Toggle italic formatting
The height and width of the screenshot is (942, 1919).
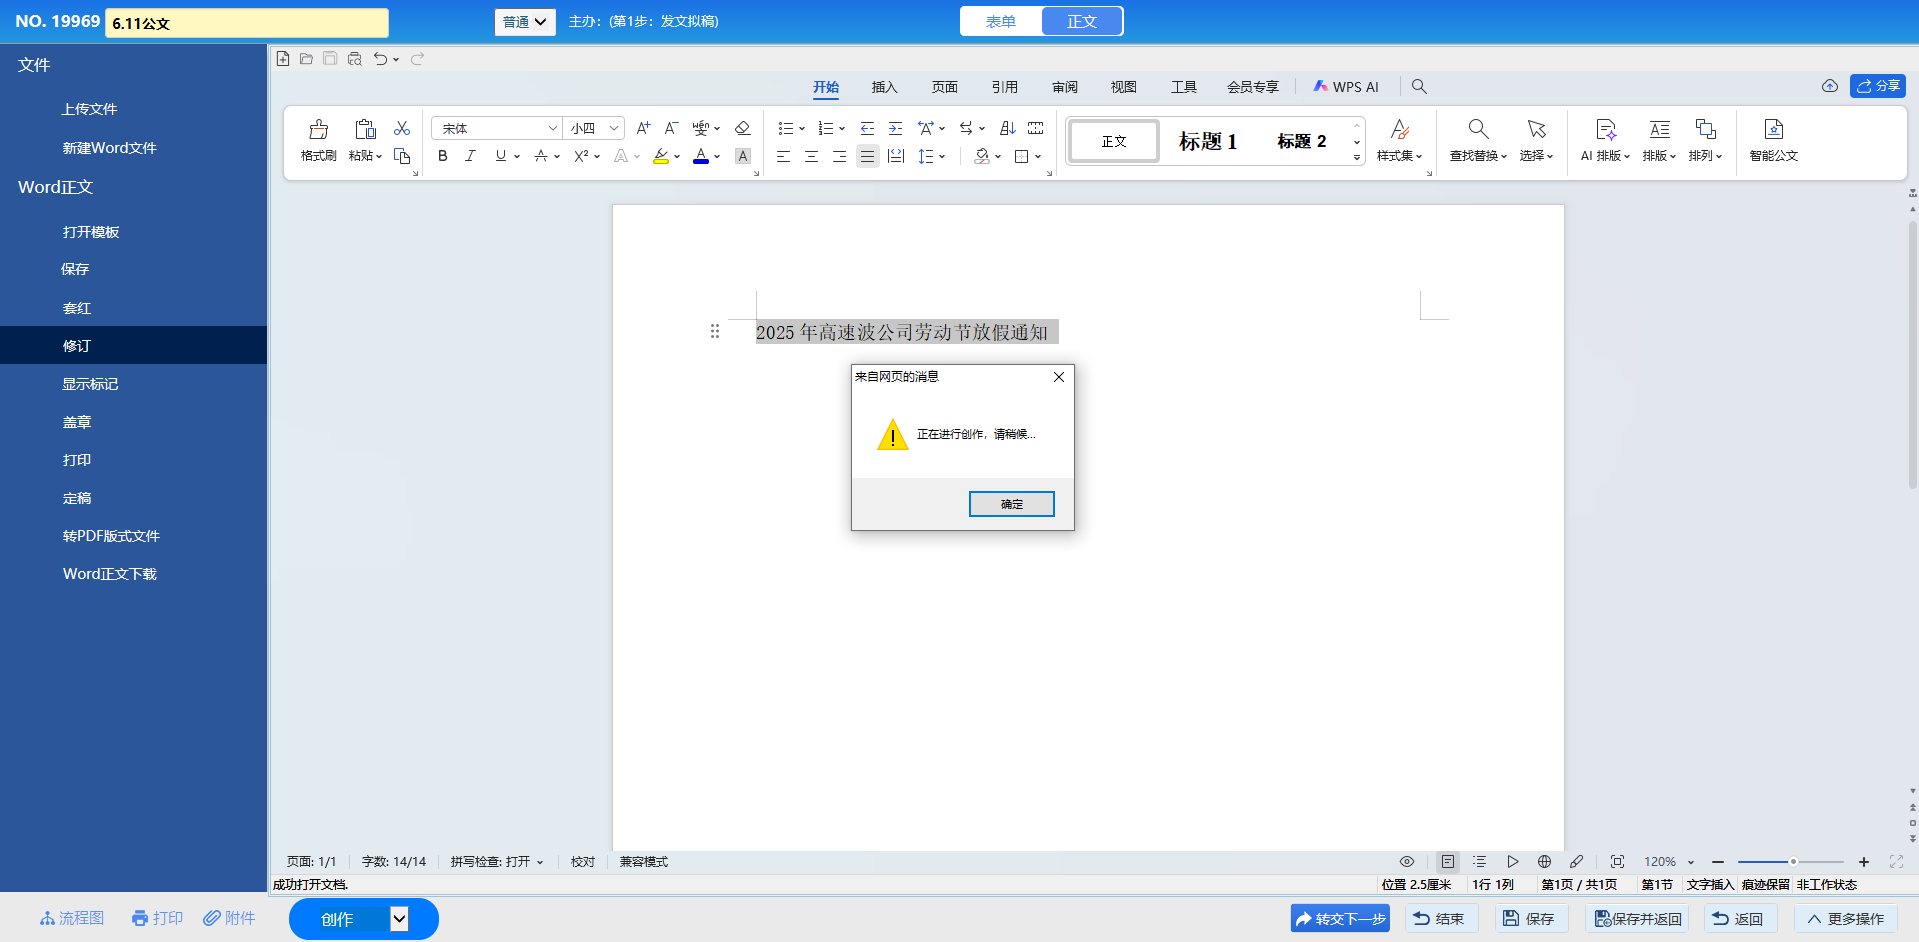[470, 156]
